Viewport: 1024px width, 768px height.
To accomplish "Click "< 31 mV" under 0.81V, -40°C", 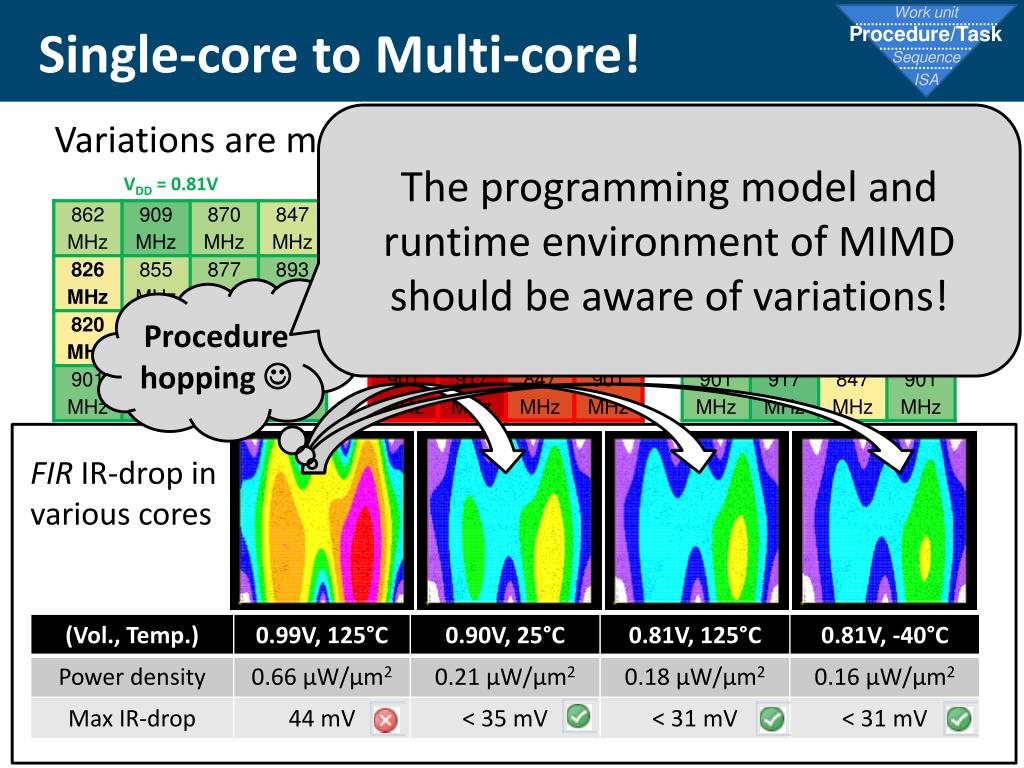I will click(x=884, y=718).
